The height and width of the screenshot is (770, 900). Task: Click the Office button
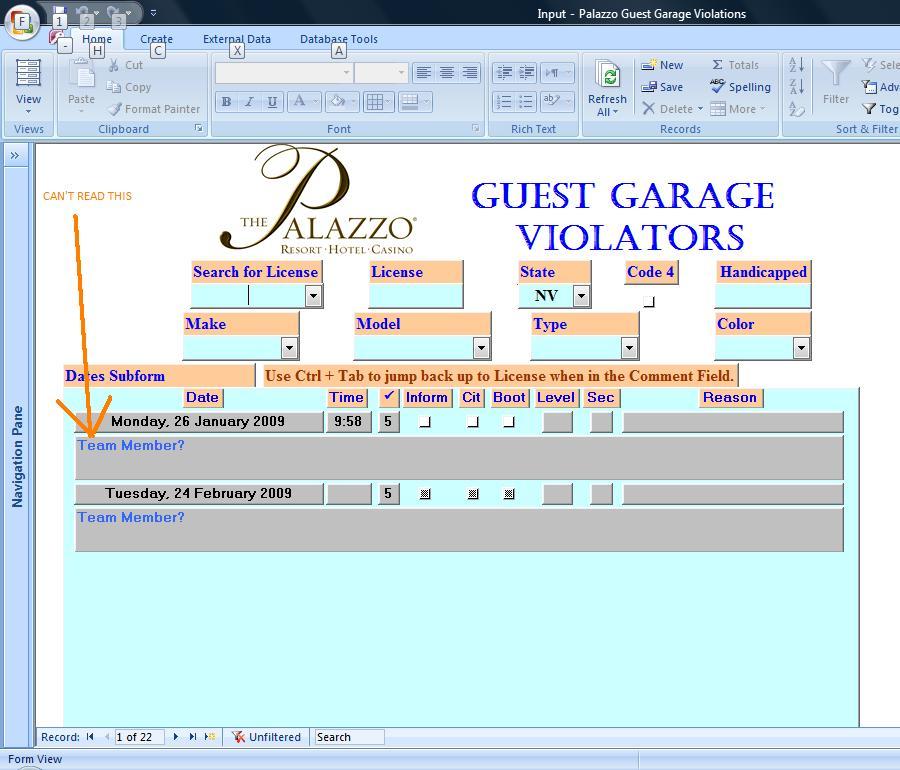[22, 23]
